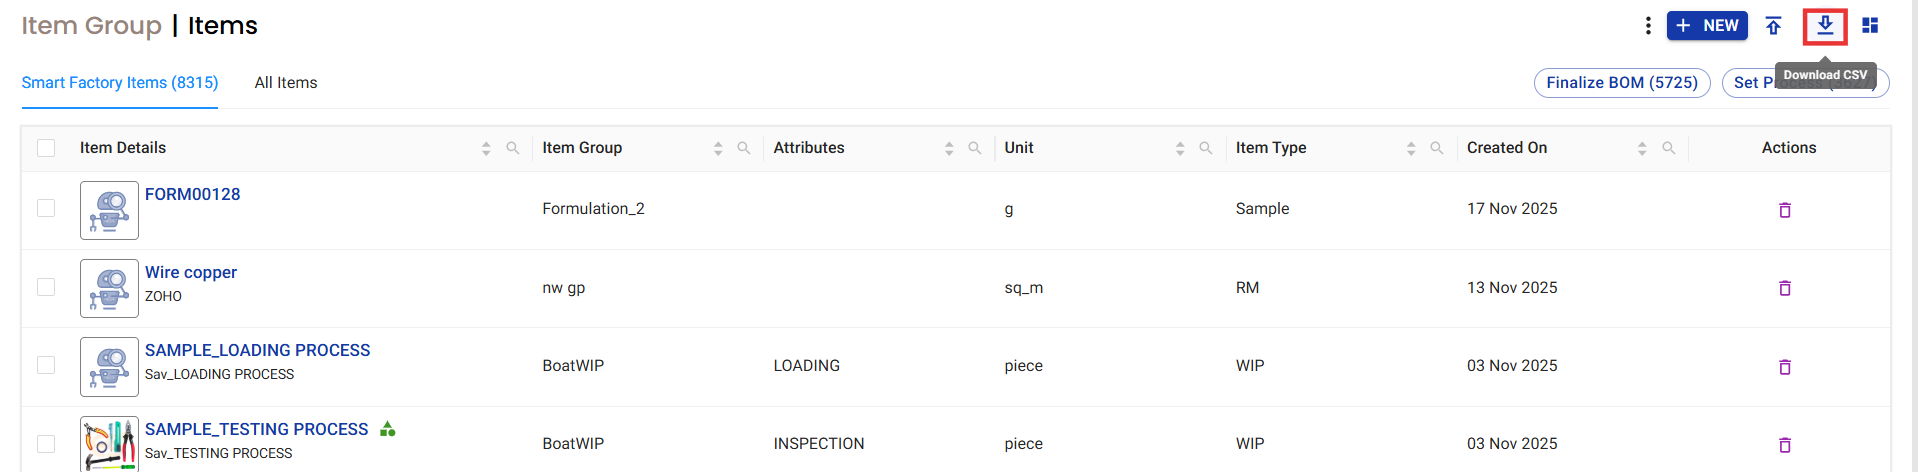
Task: Delete the Wire copper item
Action: [1785, 288]
